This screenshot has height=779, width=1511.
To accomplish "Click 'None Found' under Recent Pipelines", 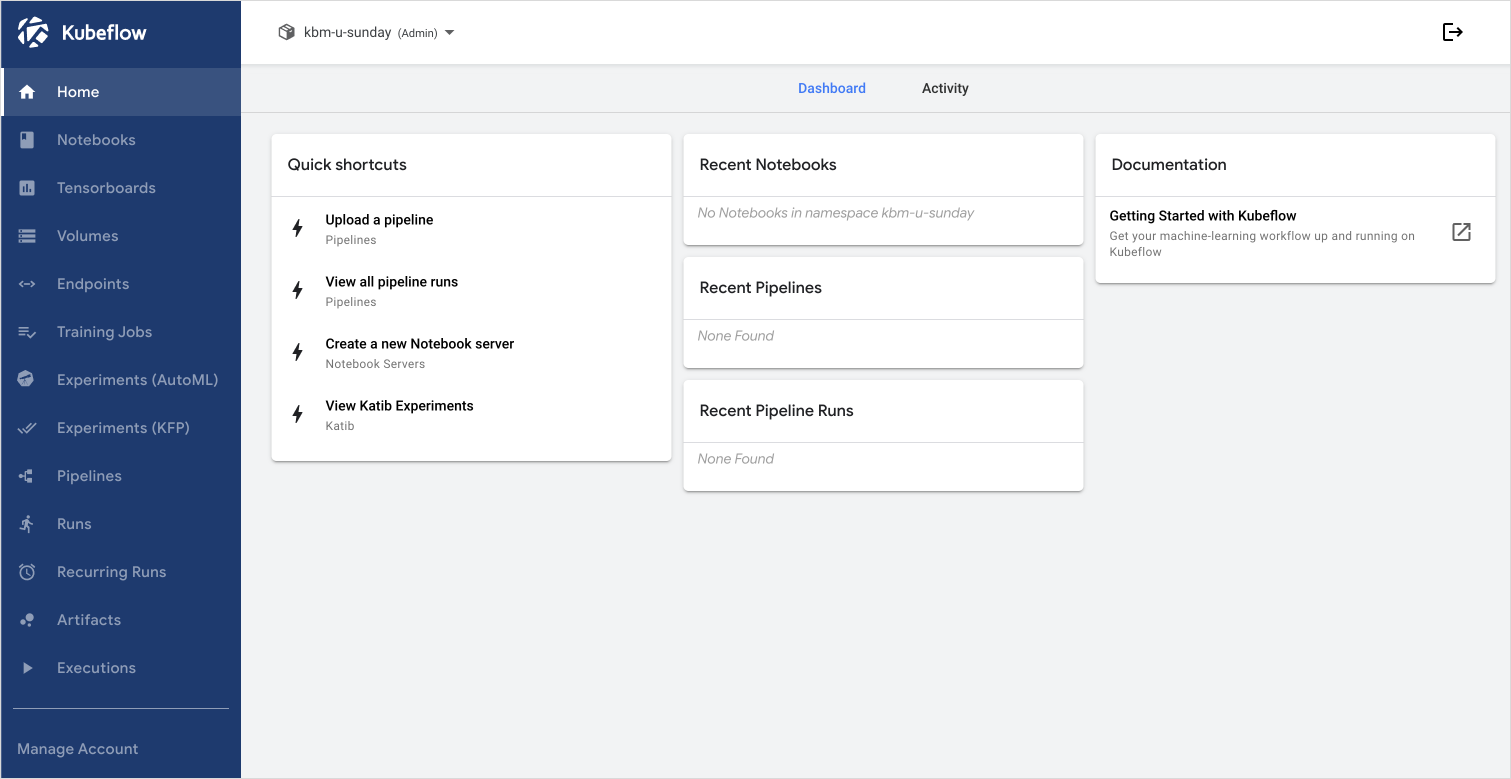I will [x=736, y=336].
